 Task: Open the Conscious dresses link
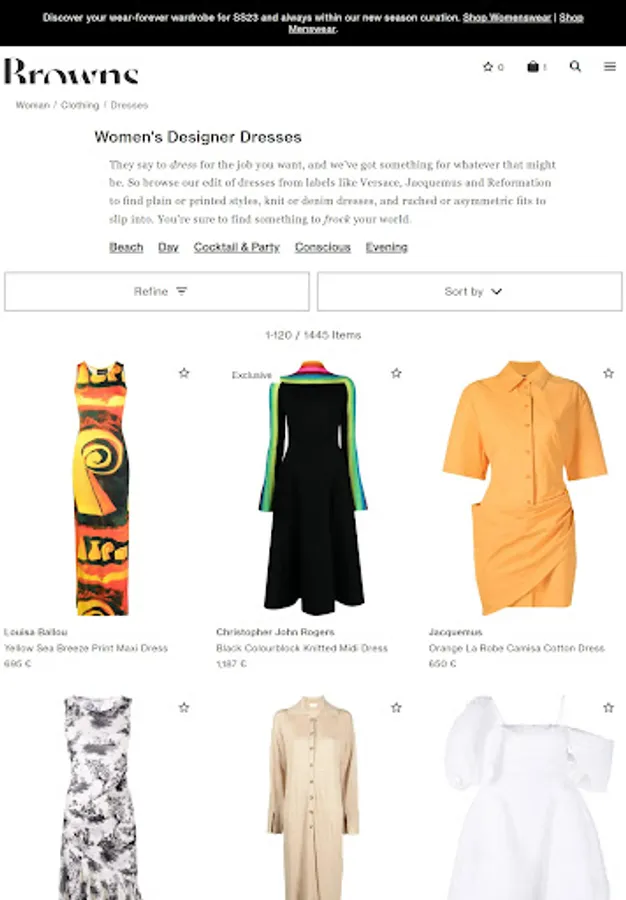[322, 247]
